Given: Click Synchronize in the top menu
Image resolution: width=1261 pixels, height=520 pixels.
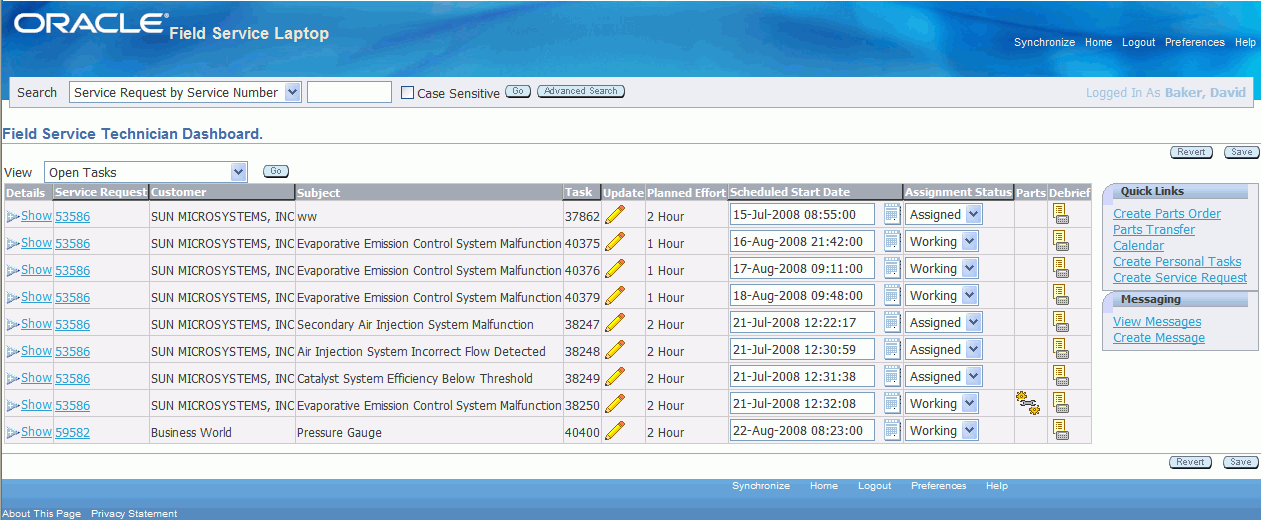Looking at the screenshot, I should 1044,42.
